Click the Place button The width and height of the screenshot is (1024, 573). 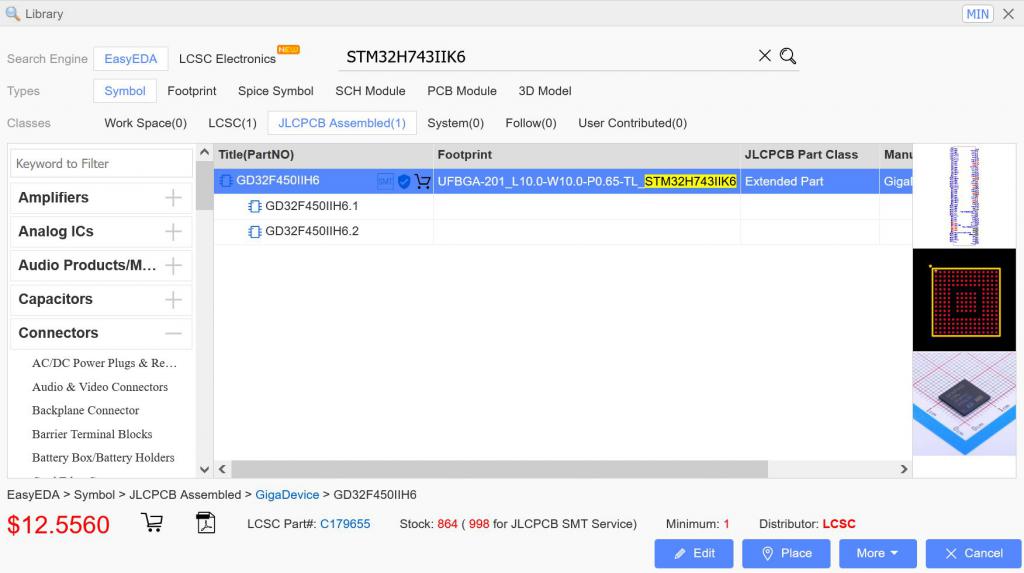[785, 553]
